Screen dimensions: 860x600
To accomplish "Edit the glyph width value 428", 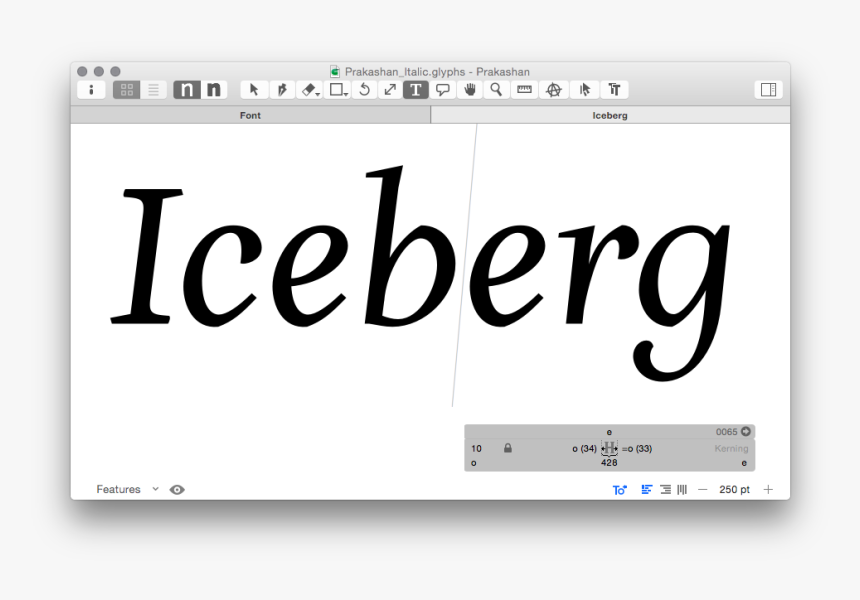I will click(609, 463).
